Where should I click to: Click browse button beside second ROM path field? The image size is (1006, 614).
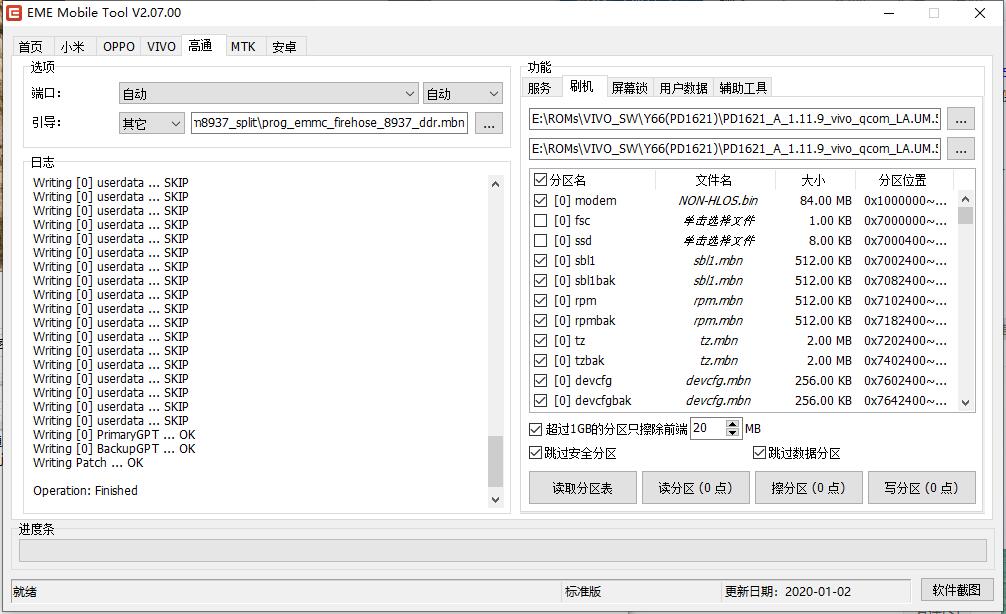(960, 148)
